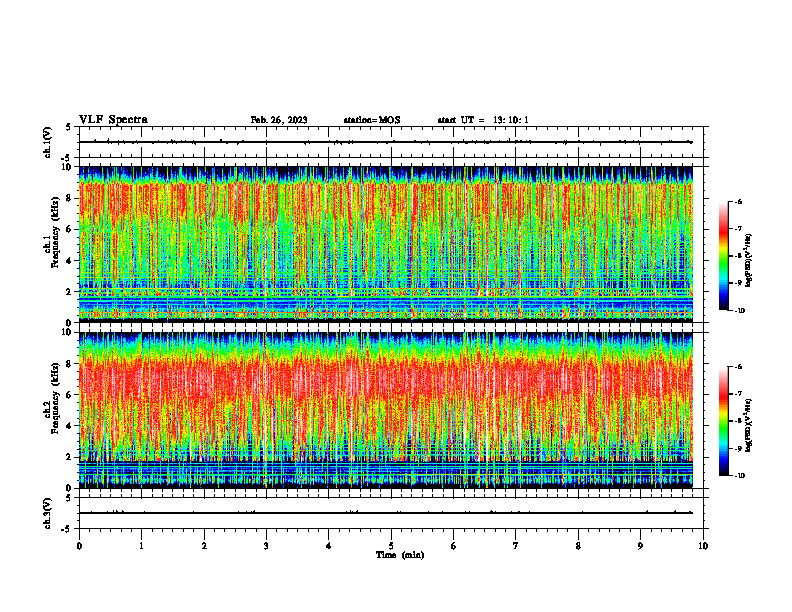Click the 'Time (min)' axis label
This screenshot has width=792, height=612.
click(x=400, y=555)
